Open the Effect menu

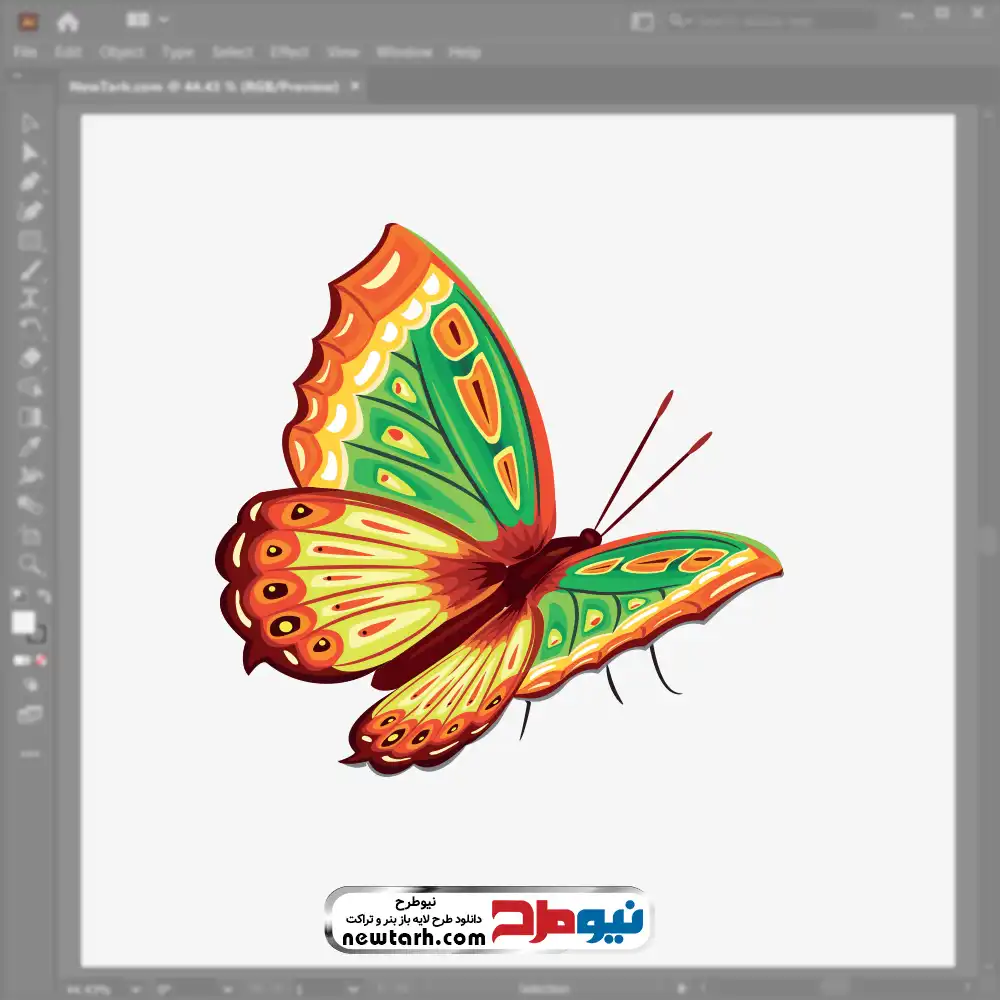289,52
